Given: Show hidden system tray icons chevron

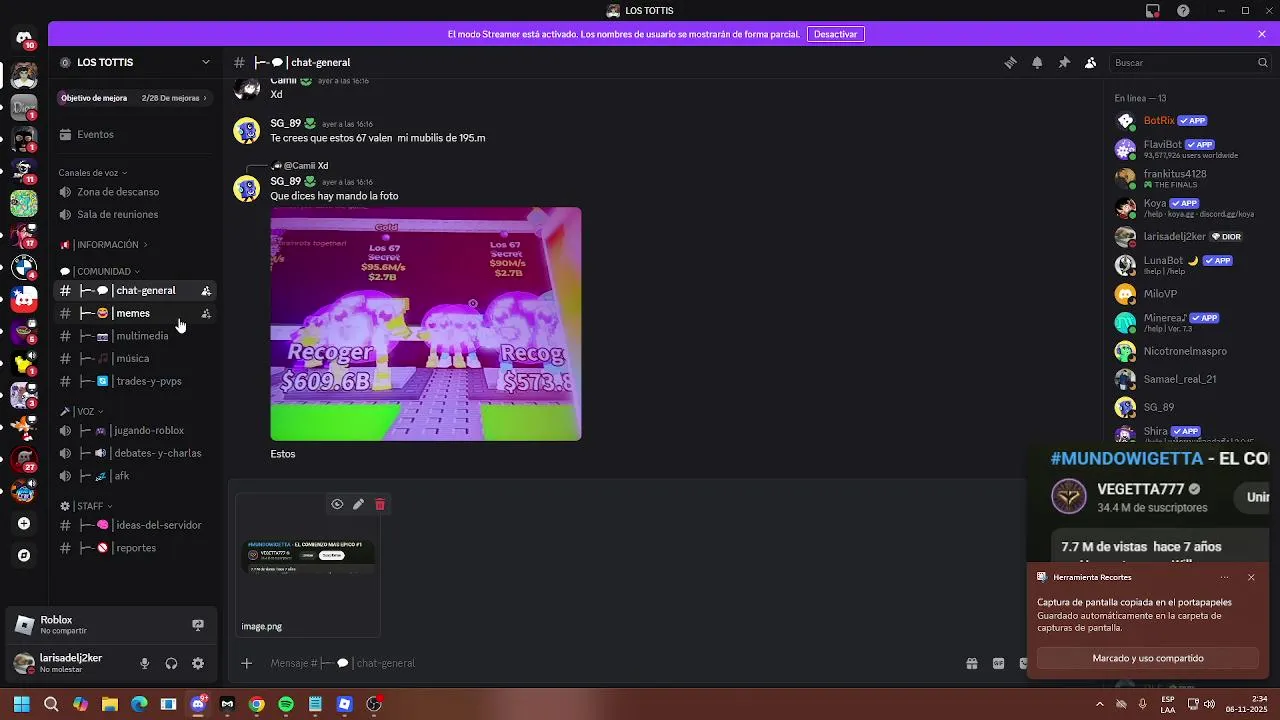Looking at the screenshot, I should pyautogui.click(x=1100, y=704).
